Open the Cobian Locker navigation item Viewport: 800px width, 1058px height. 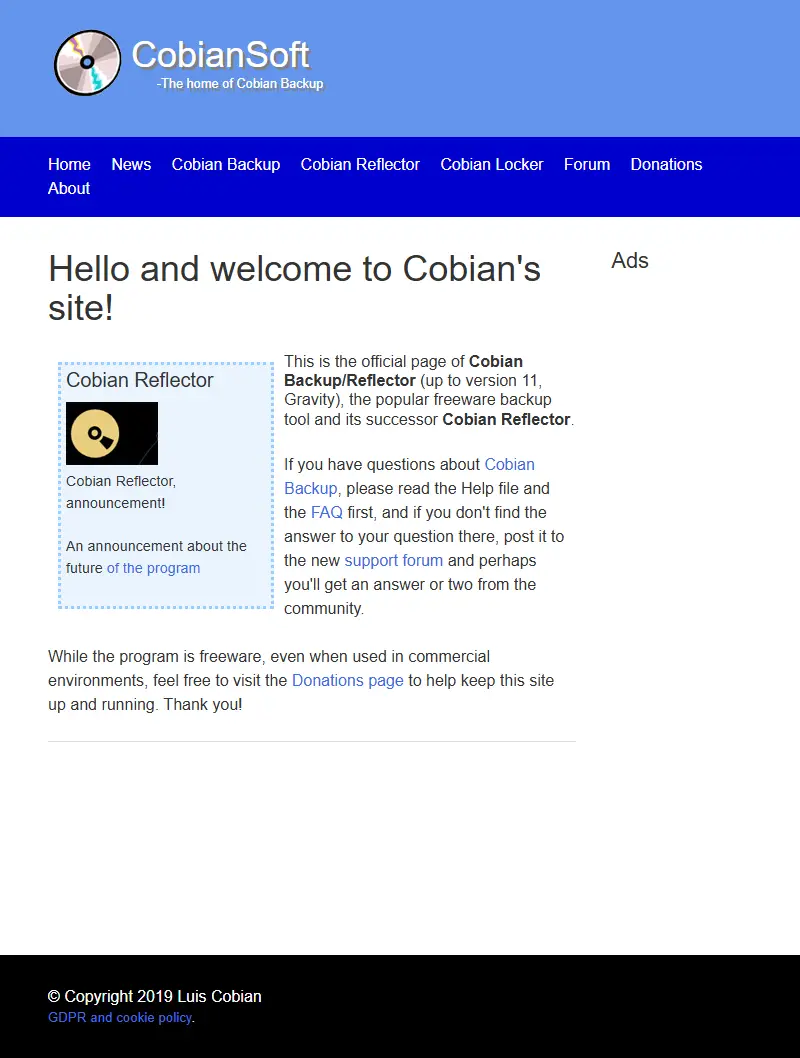pyautogui.click(x=492, y=165)
